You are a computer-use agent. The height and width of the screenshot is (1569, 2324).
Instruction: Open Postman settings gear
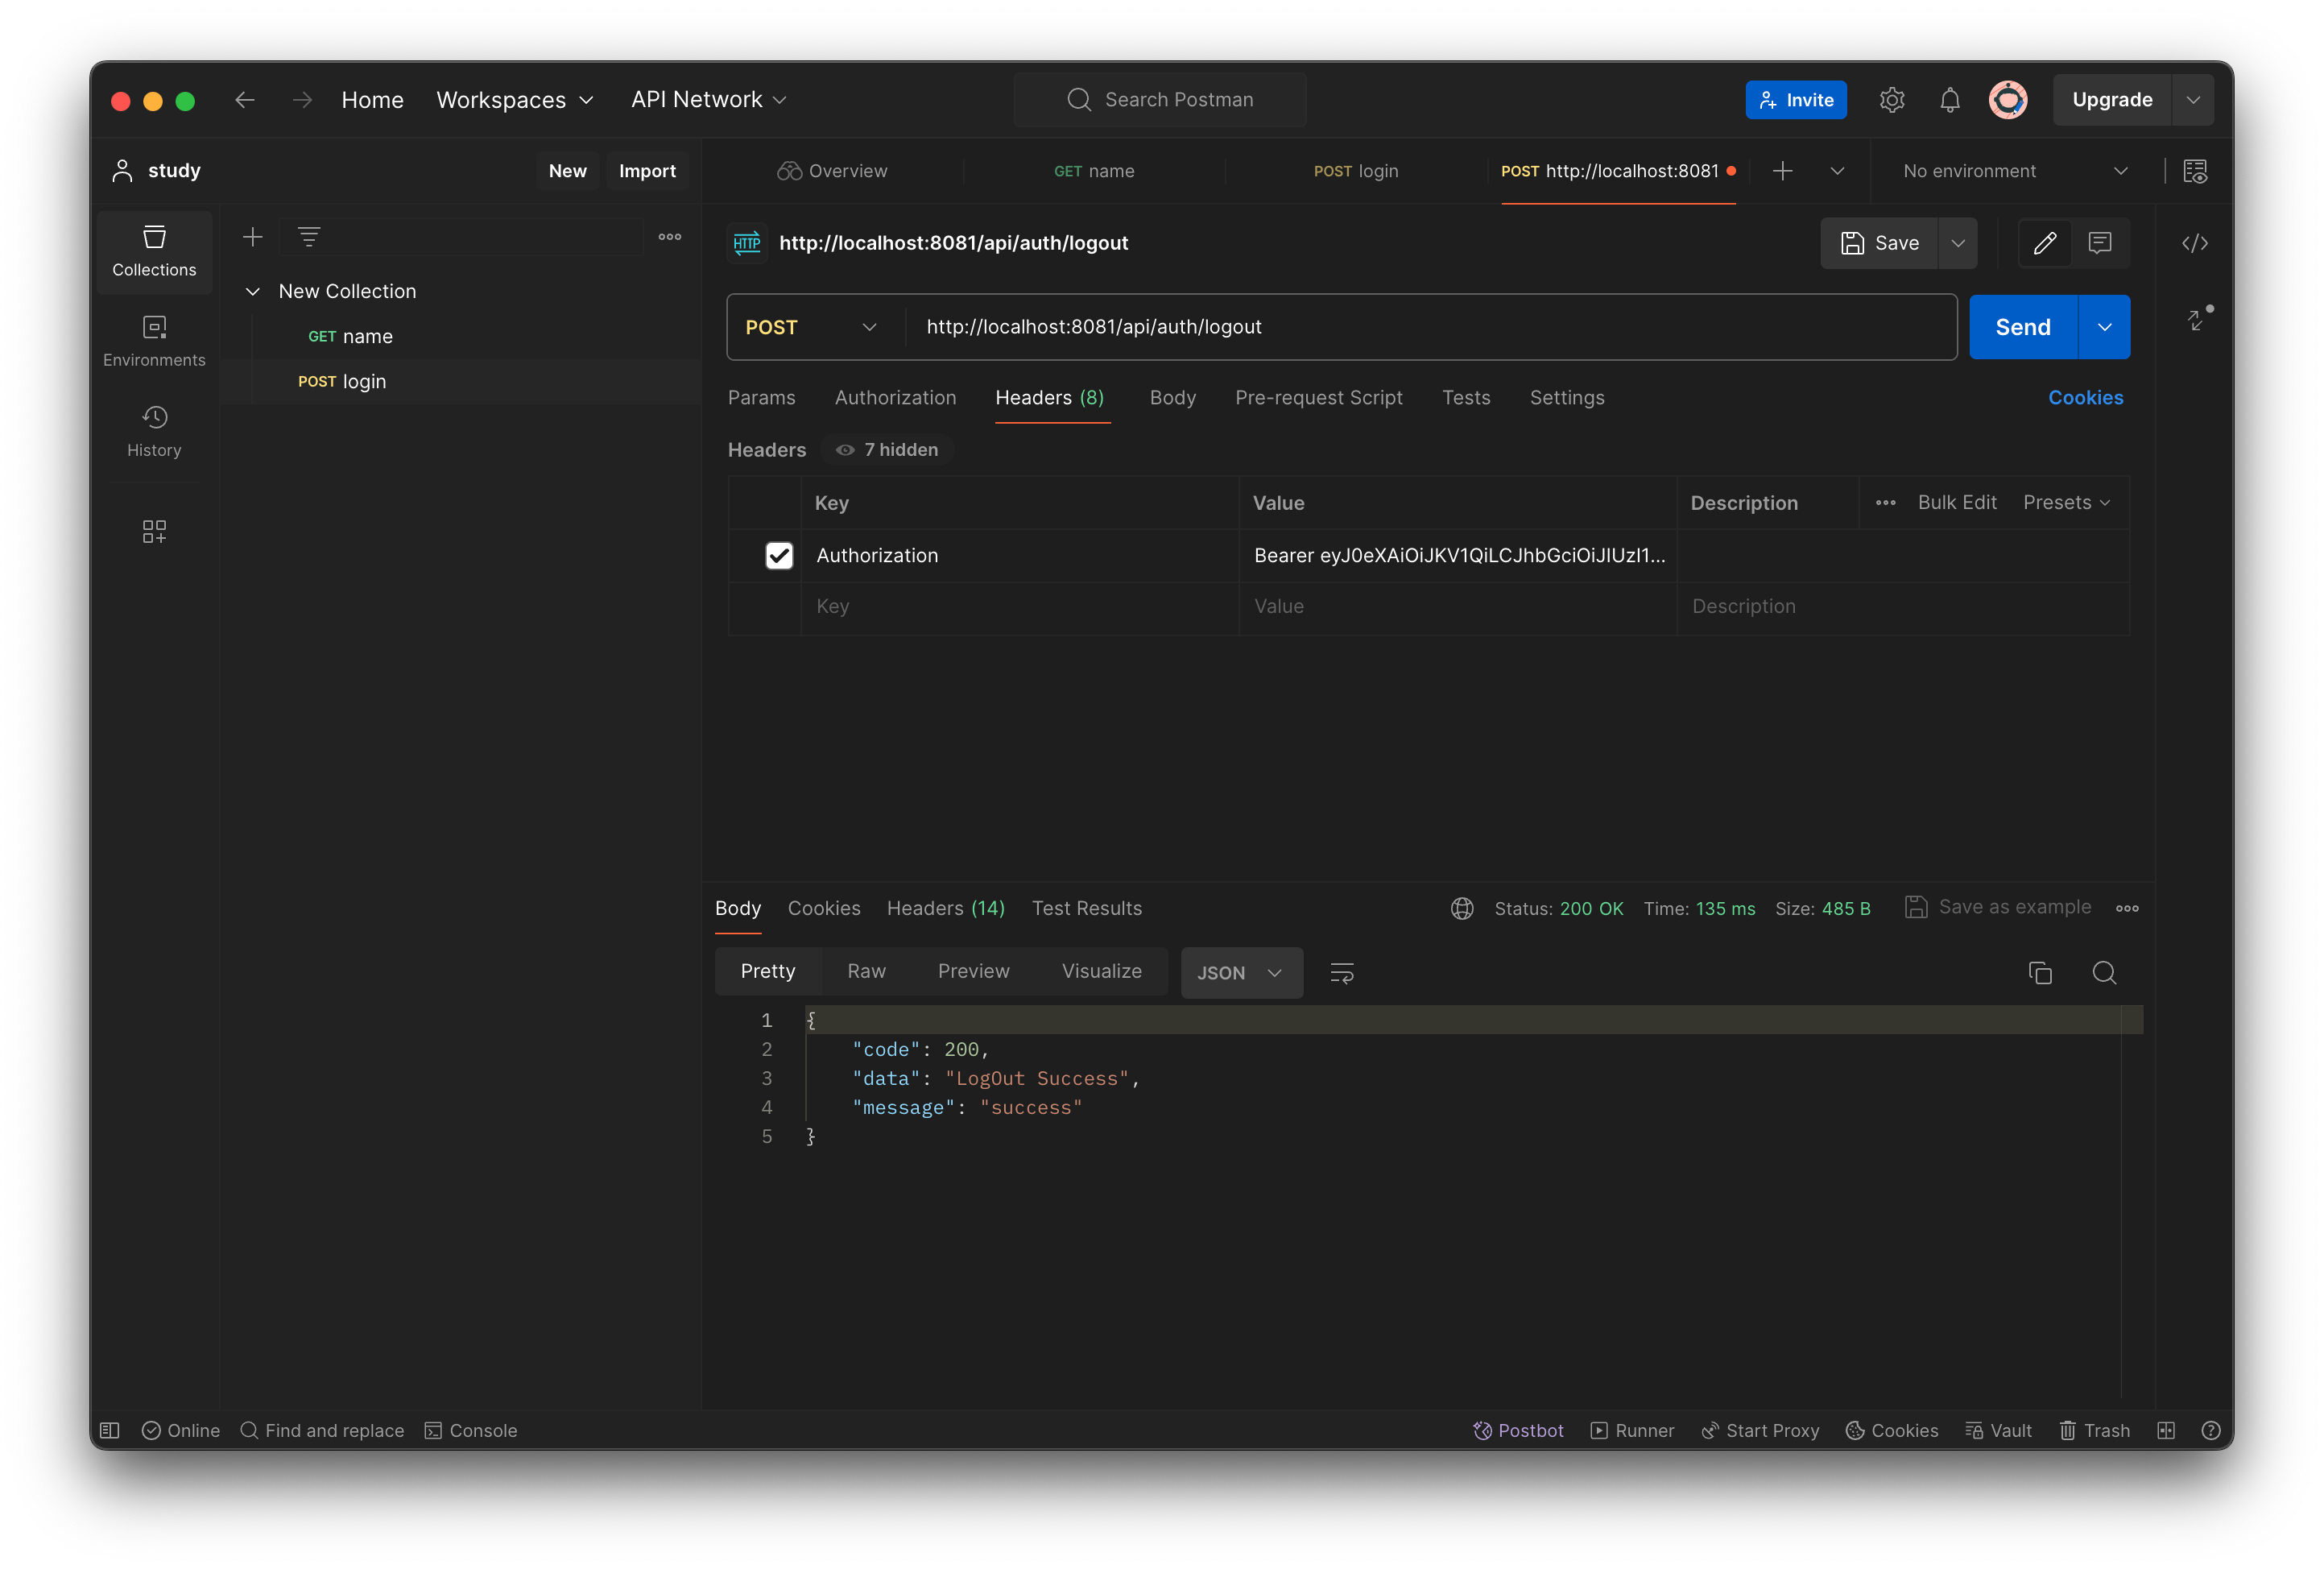[x=1891, y=99]
